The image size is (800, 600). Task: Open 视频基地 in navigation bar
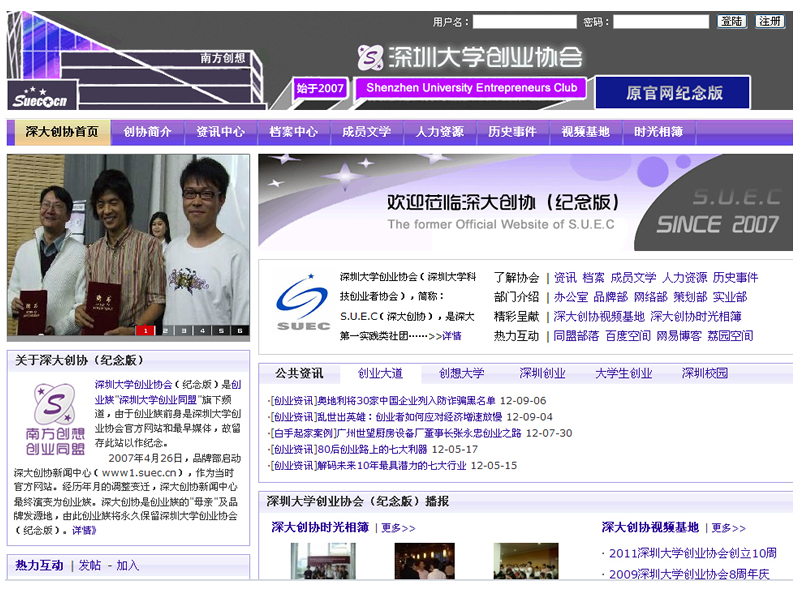coord(585,132)
